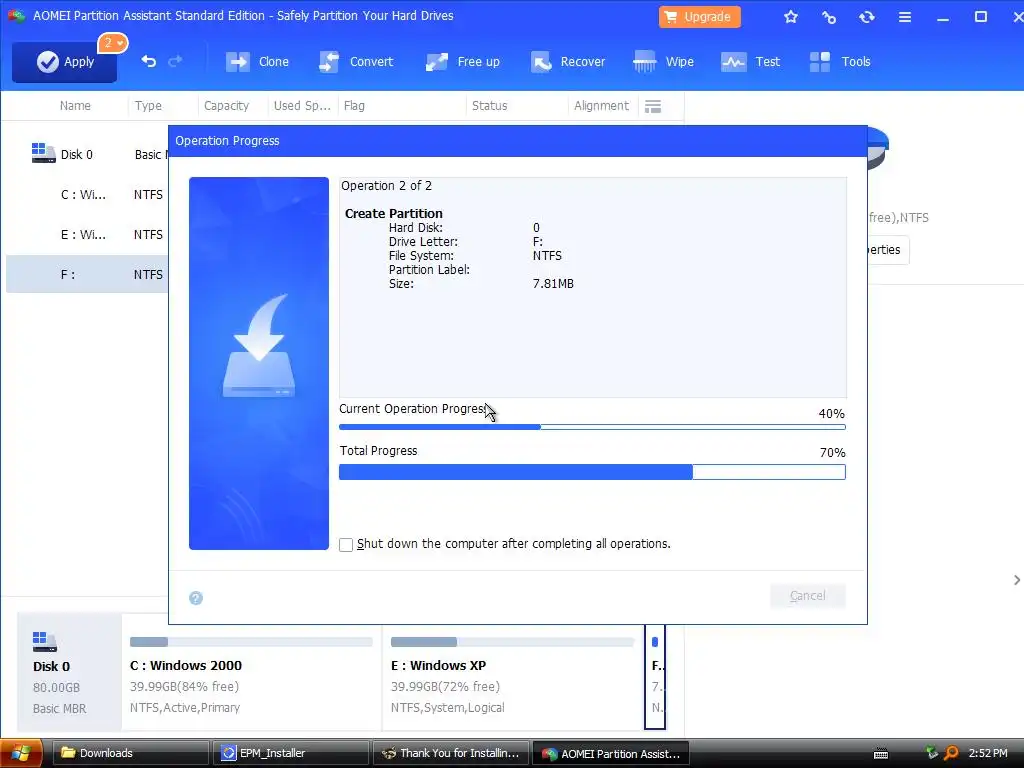Click the Total Progress bar

[592, 472]
